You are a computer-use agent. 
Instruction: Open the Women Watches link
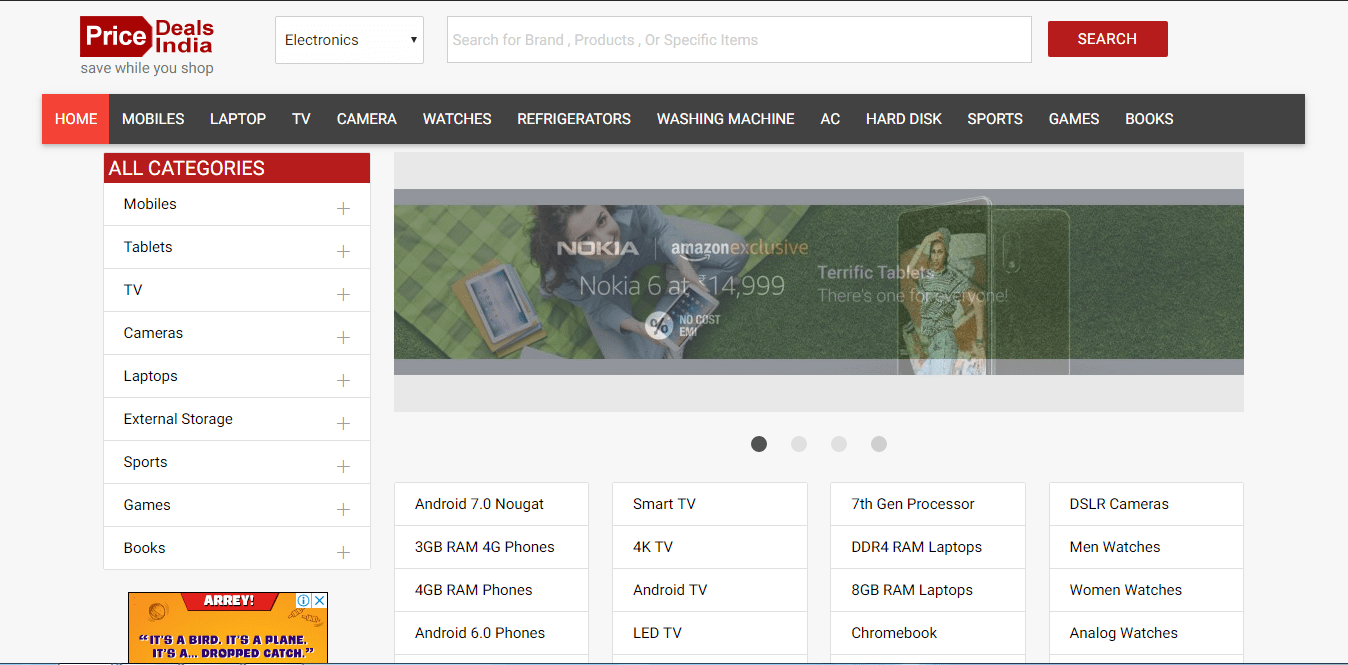[x=1126, y=590]
